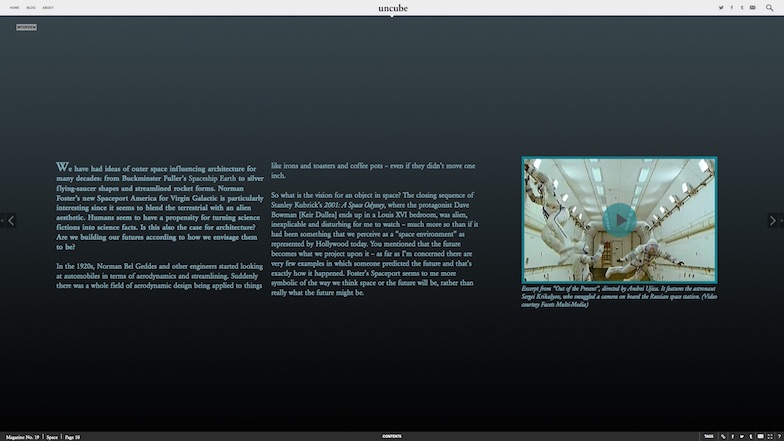
Task: Share via Twitter icon in bottom bar
Action: click(x=742, y=436)
